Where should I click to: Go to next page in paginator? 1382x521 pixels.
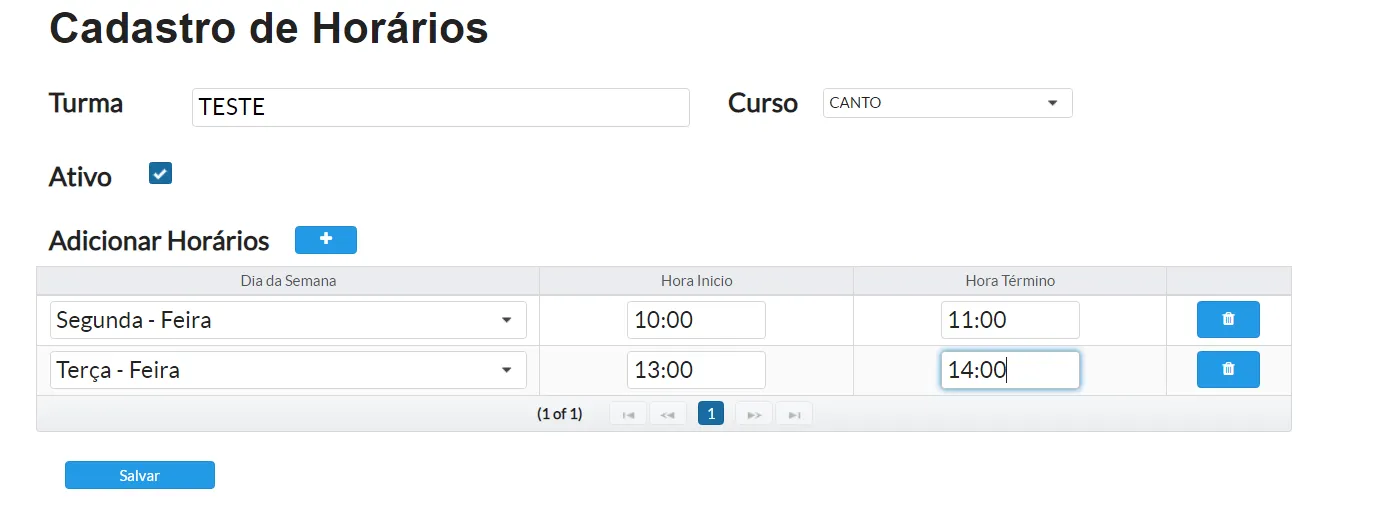pos(754,414)
